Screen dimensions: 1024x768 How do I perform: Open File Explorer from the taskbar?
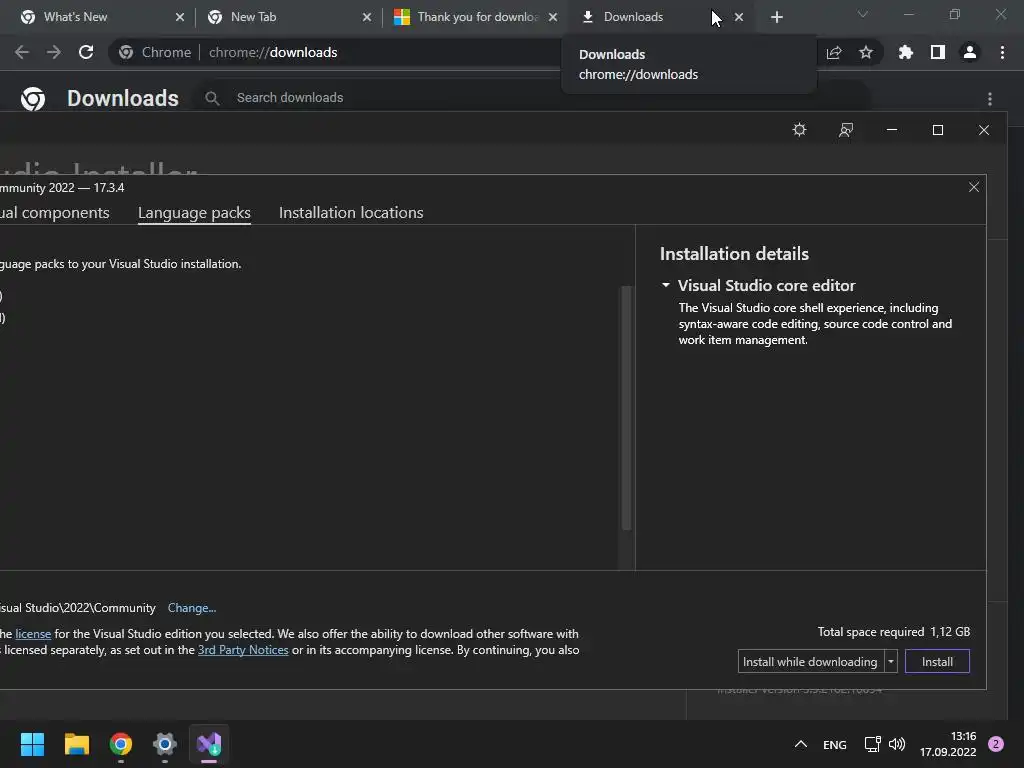76,744
